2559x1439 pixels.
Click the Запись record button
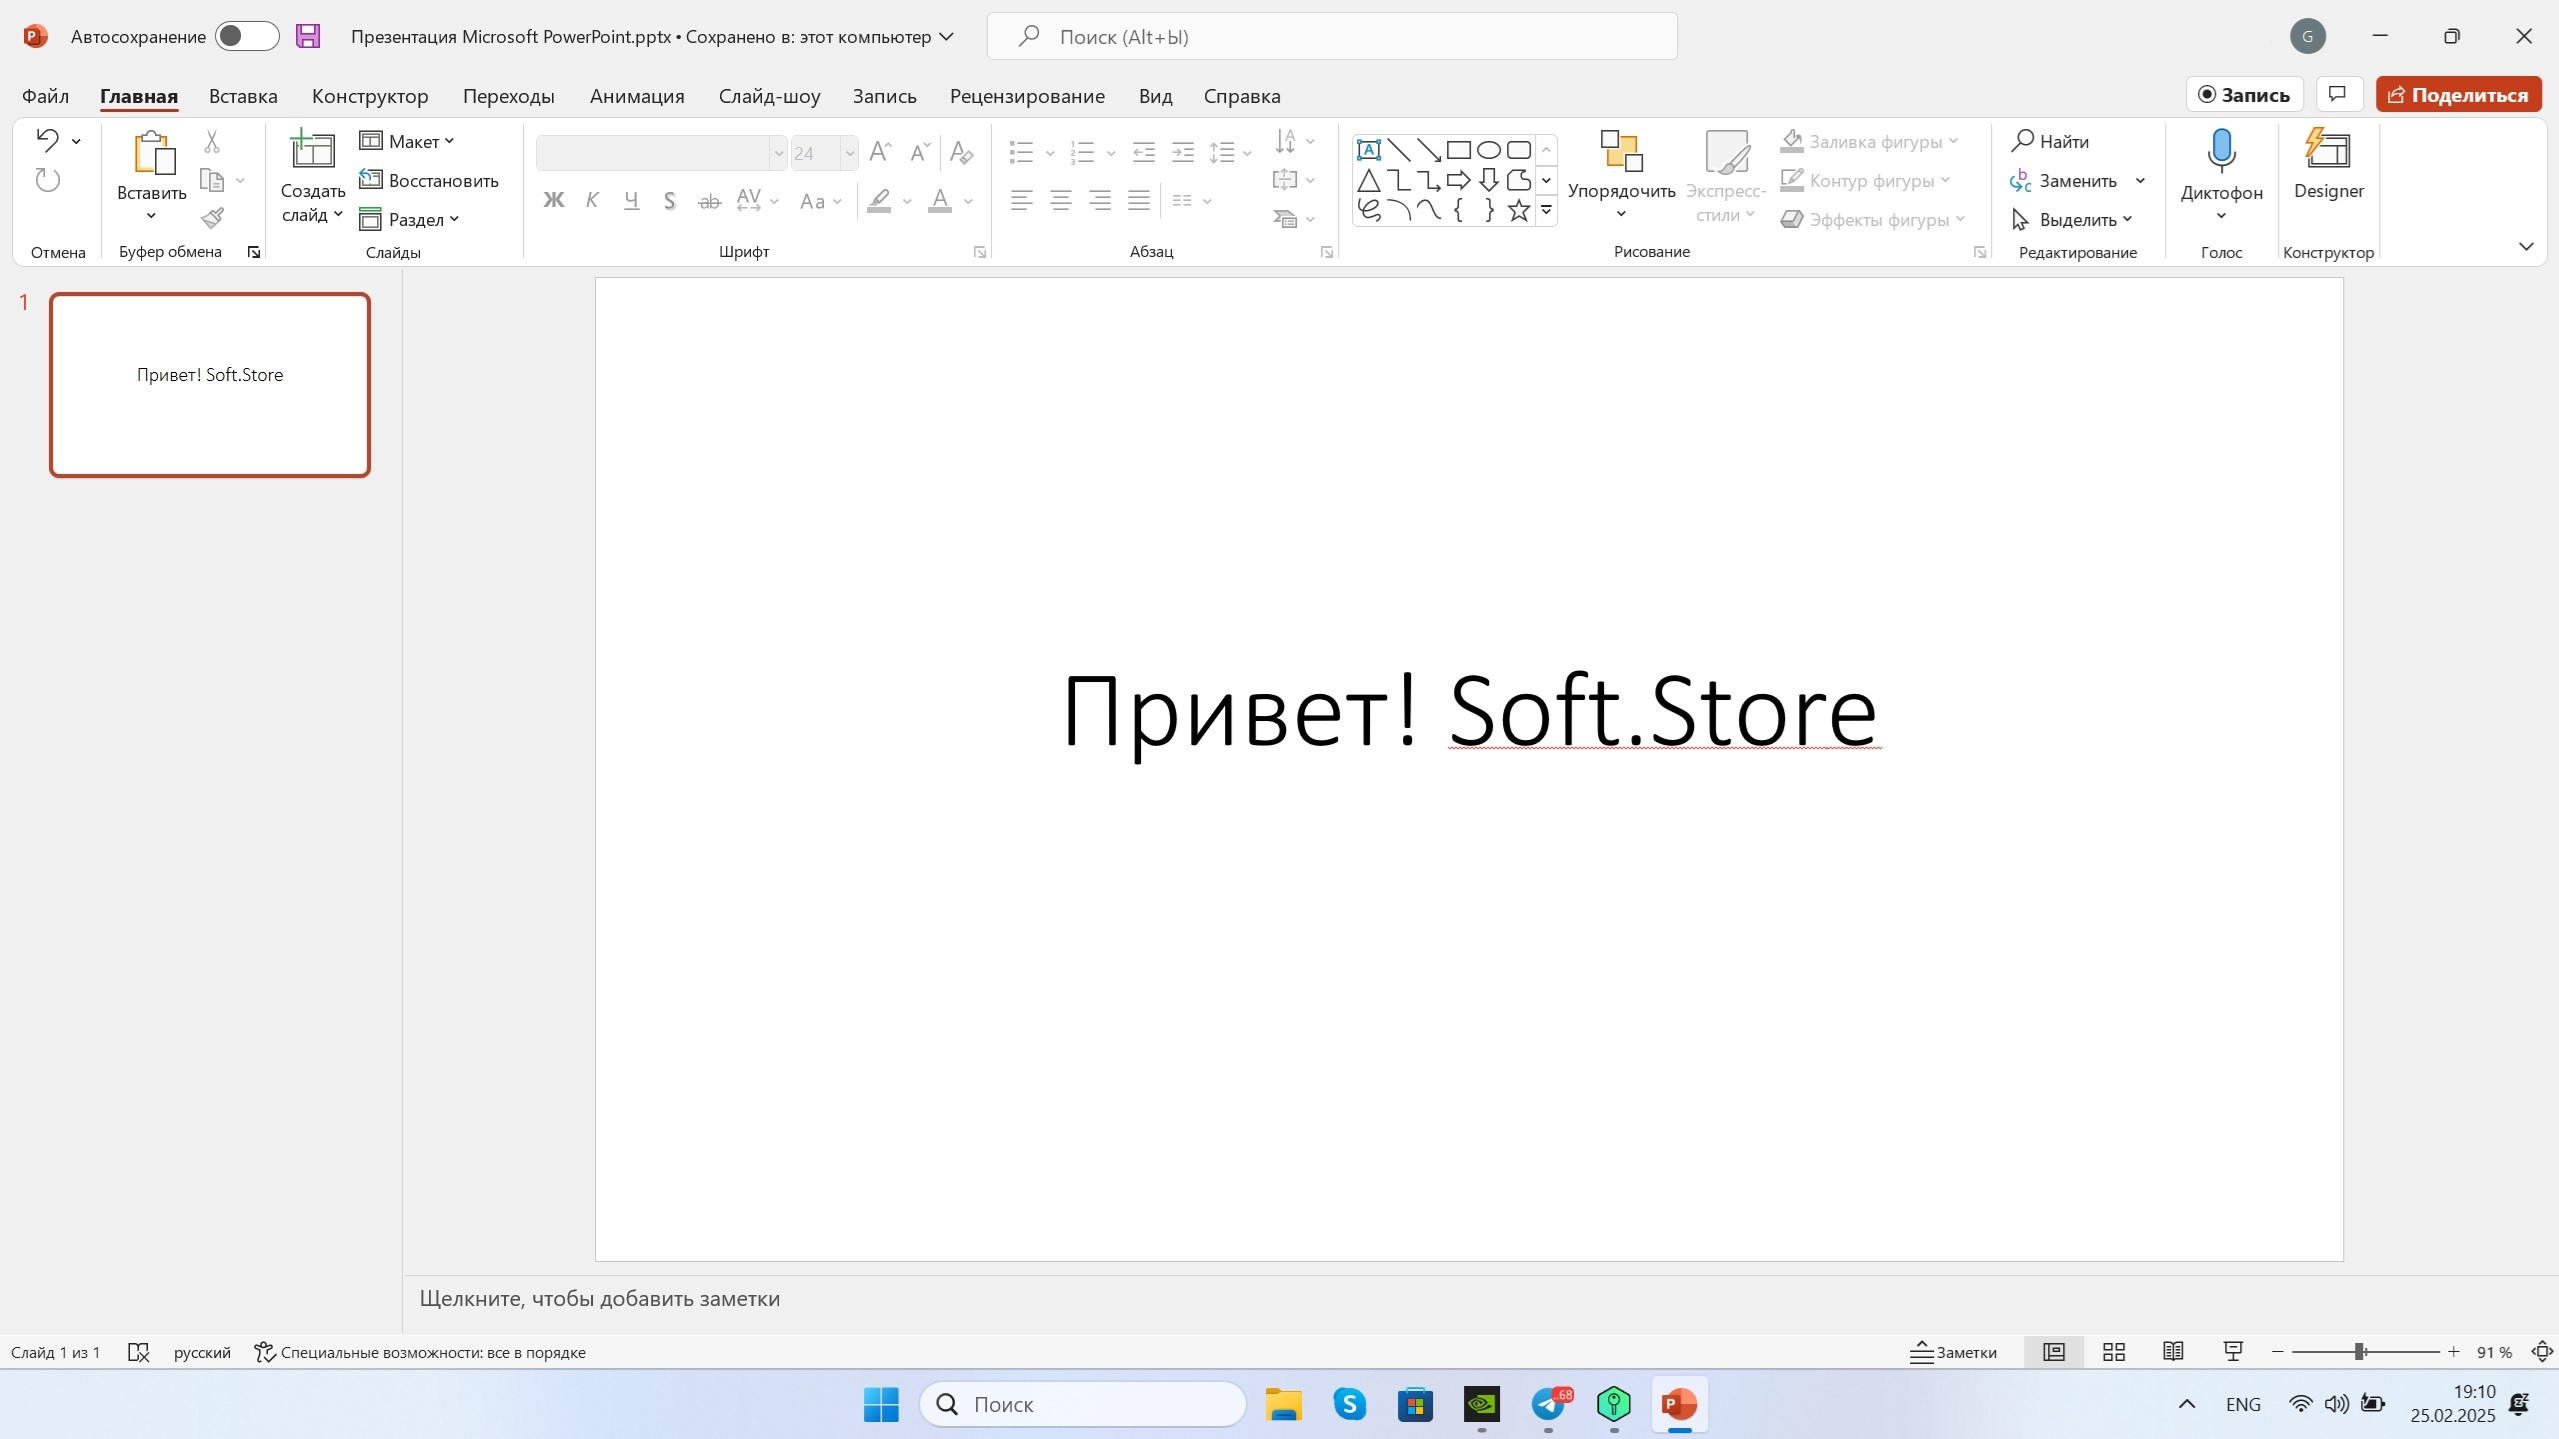coord(2244,94)
